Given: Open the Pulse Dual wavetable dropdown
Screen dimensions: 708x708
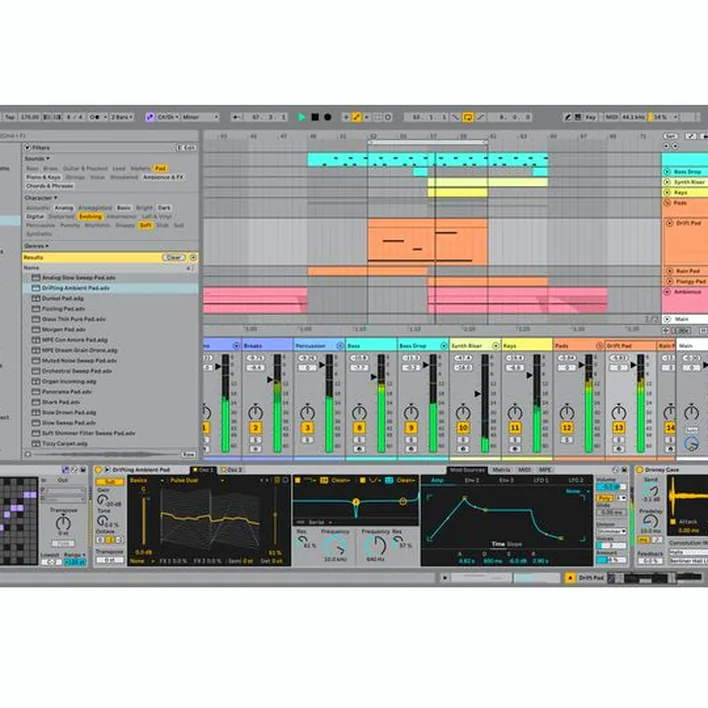Looking at the screenshot, I should (x=197, y=480).
